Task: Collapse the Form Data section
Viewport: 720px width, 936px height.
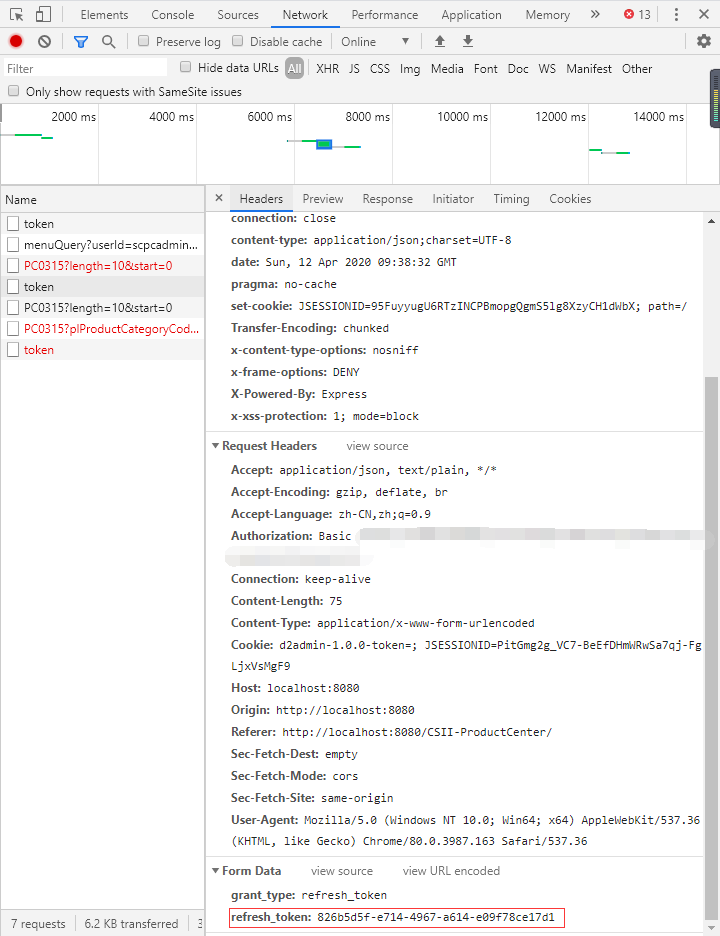Action: pos(216,871)
